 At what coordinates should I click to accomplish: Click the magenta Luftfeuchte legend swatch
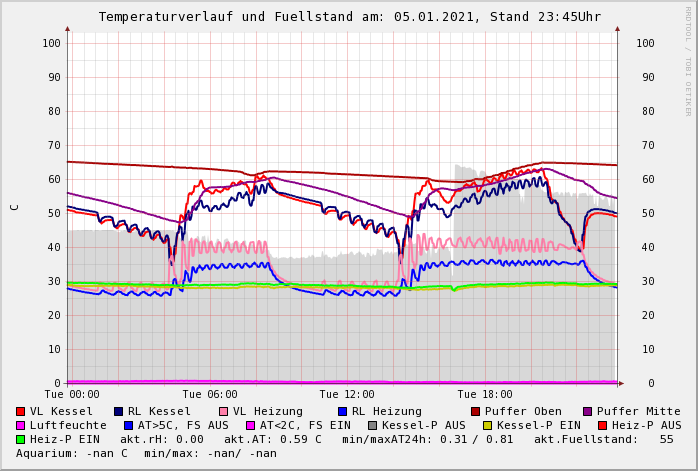tap(21, 425)
